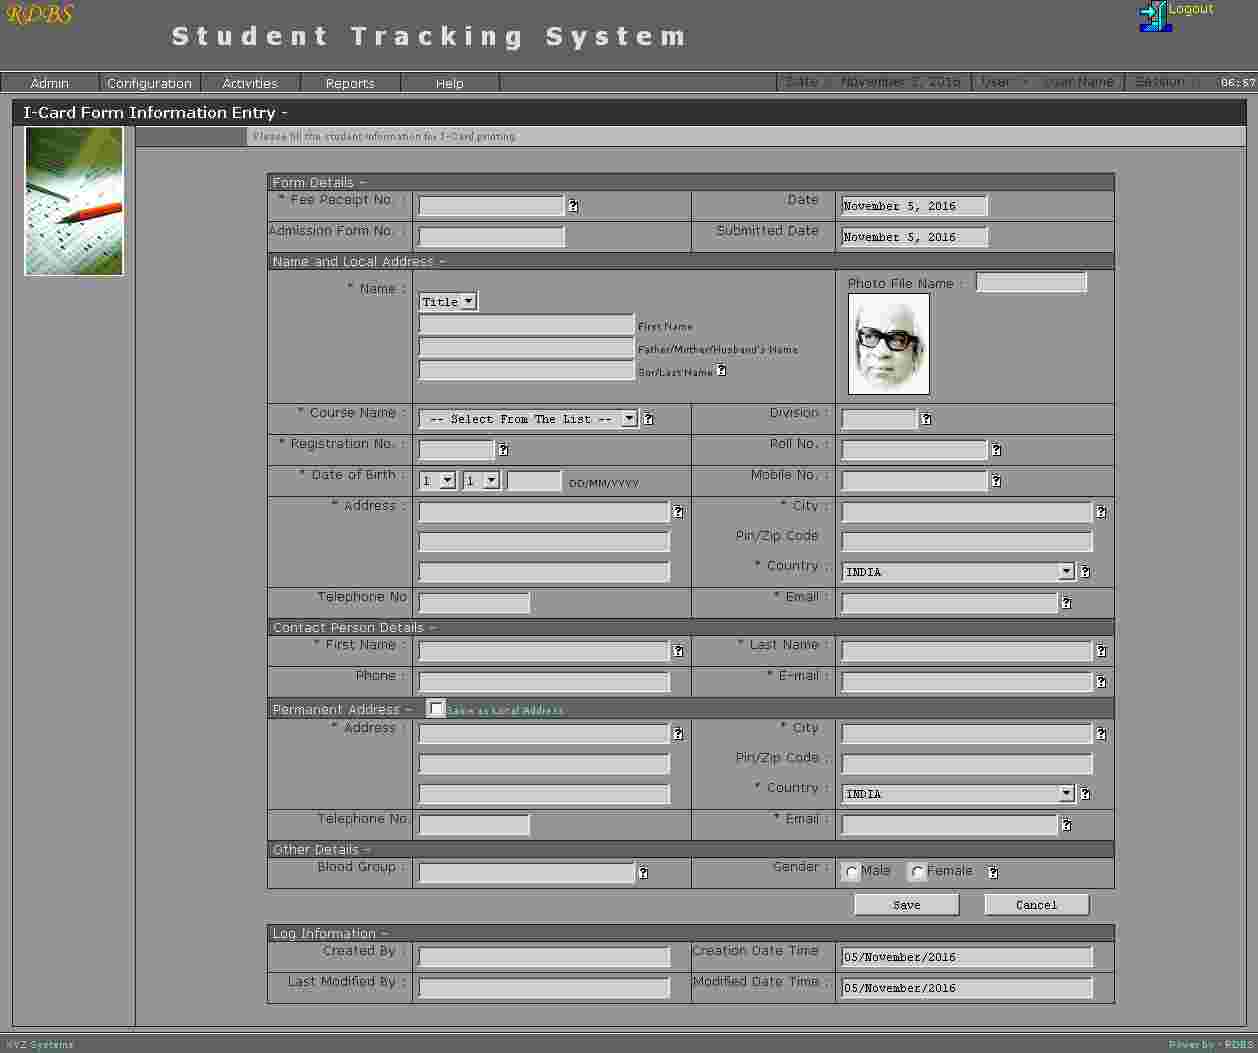Click the Fee Receipt No. input field
This screenshot has width=1258, height=1053.
(x=491, y=206)
